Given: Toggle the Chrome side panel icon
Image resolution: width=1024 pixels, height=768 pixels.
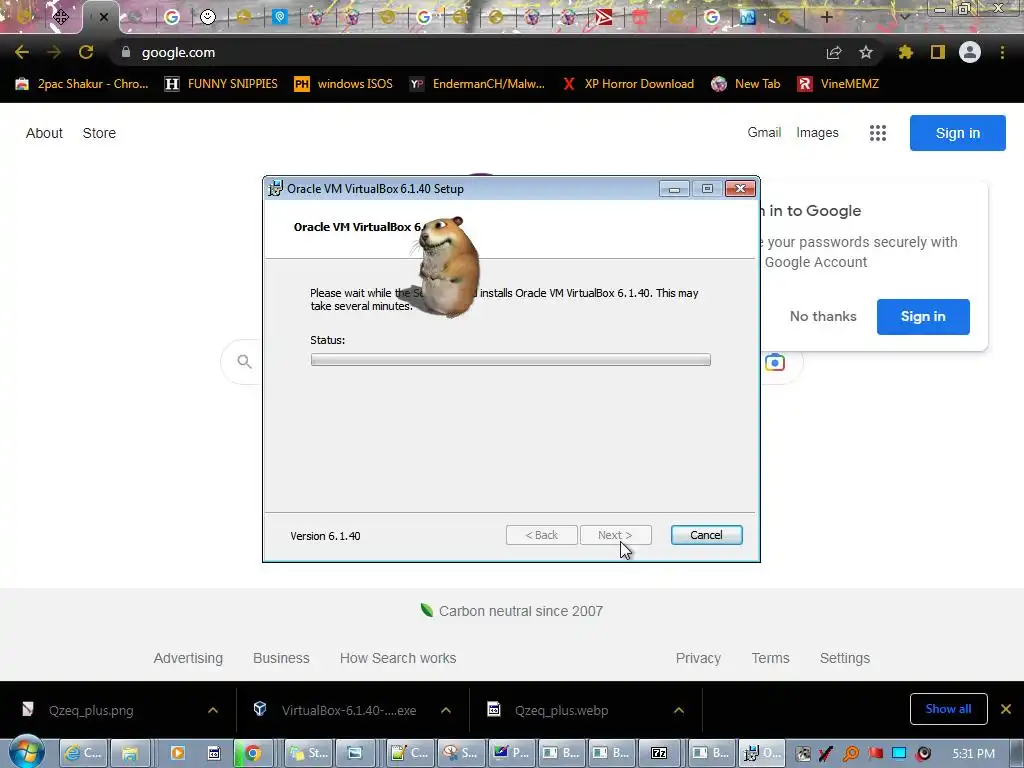Looking at the screenshot, I should [x=938, y=52].
